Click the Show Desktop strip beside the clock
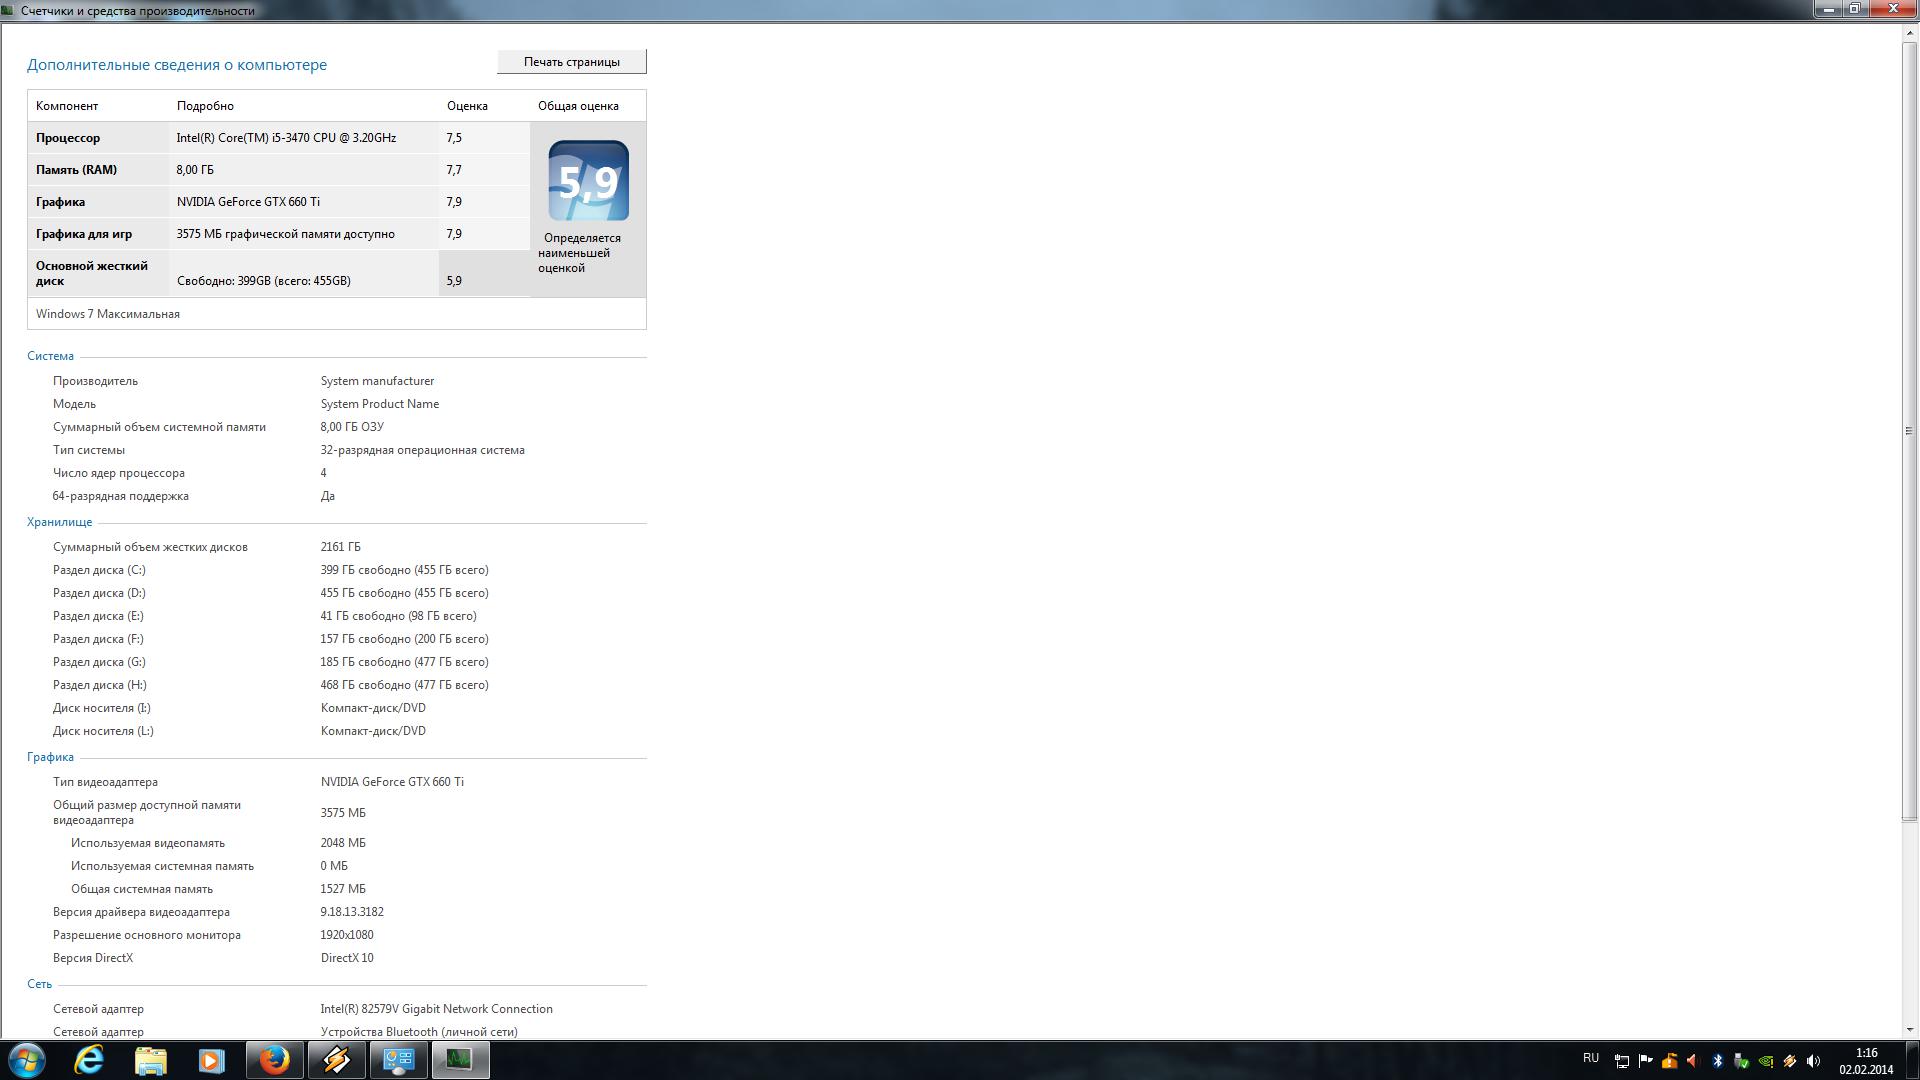This screenshot has height=1080, width=1920. pos(1912,1060)
